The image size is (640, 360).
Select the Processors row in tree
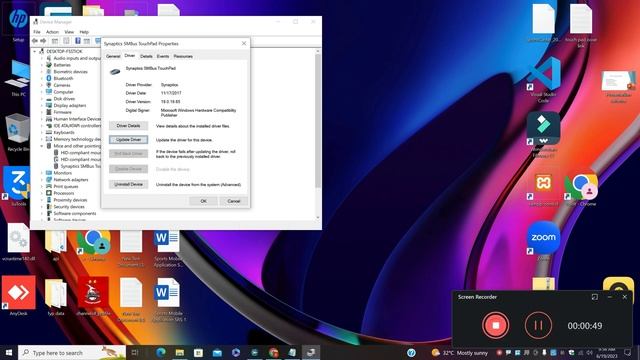click(64, 193)
